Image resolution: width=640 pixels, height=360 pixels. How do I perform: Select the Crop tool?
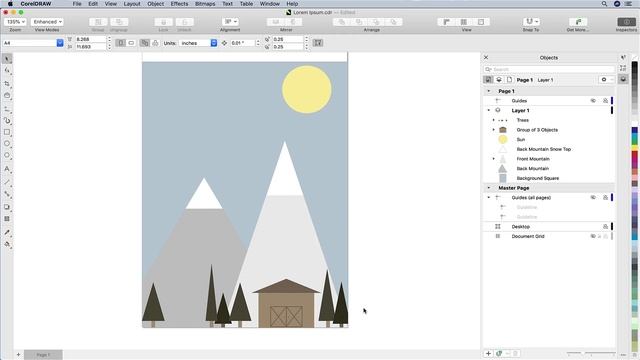click(7, 84)
